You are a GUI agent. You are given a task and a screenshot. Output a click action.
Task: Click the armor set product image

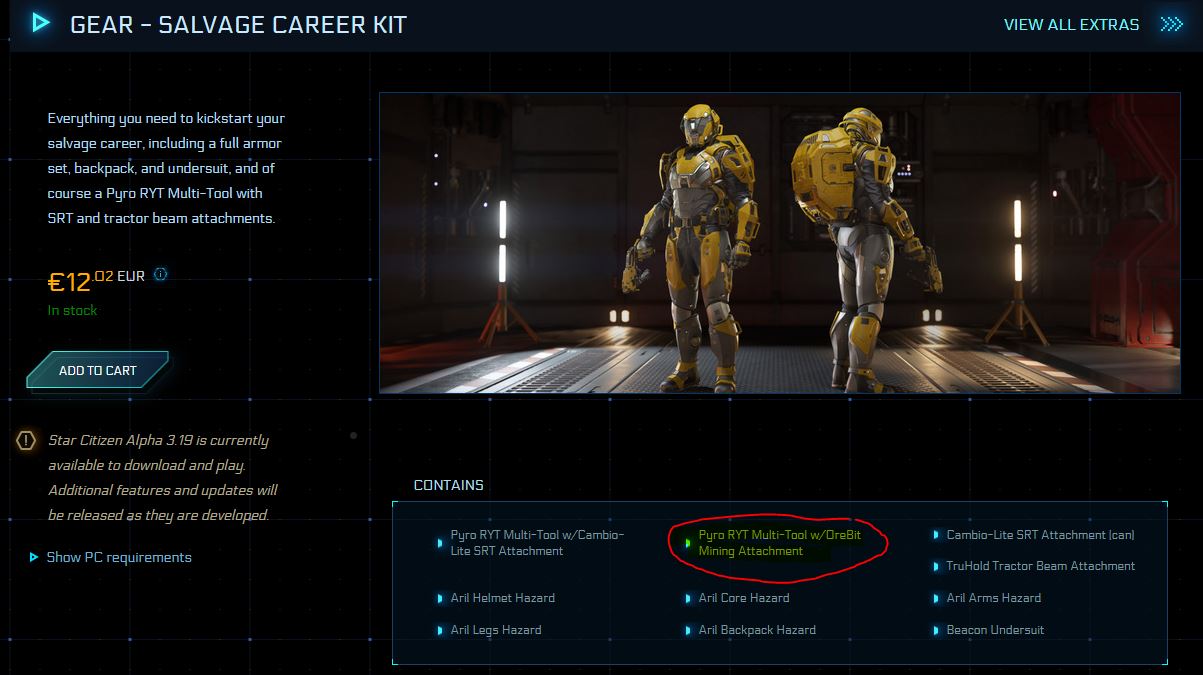(x=780, y=240)
